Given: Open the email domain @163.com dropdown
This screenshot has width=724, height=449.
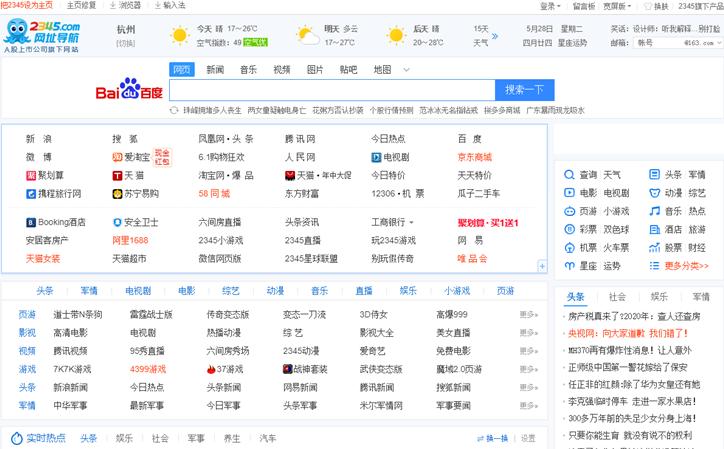Looking at the screenshot, I should [702, 42].
